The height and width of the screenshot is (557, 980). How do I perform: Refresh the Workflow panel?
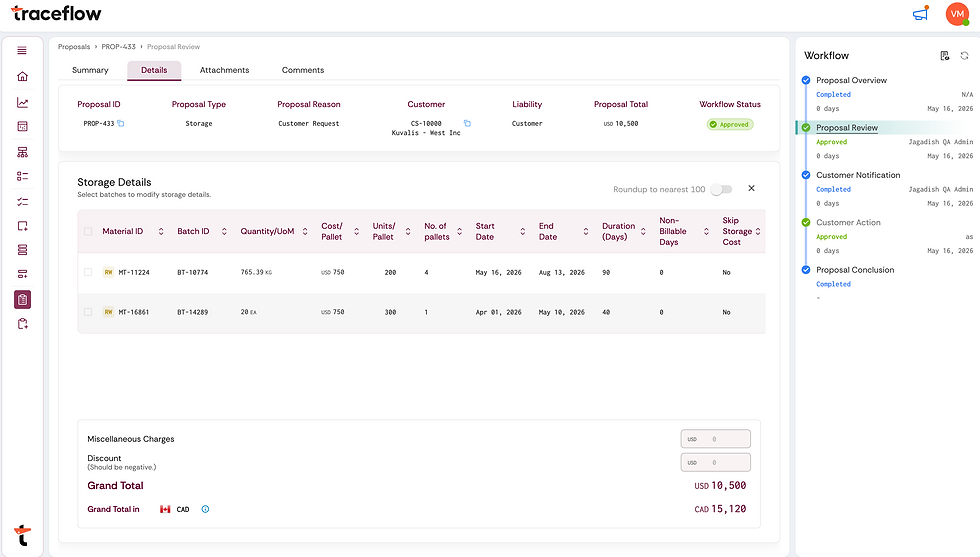click(x=964, y=56)
